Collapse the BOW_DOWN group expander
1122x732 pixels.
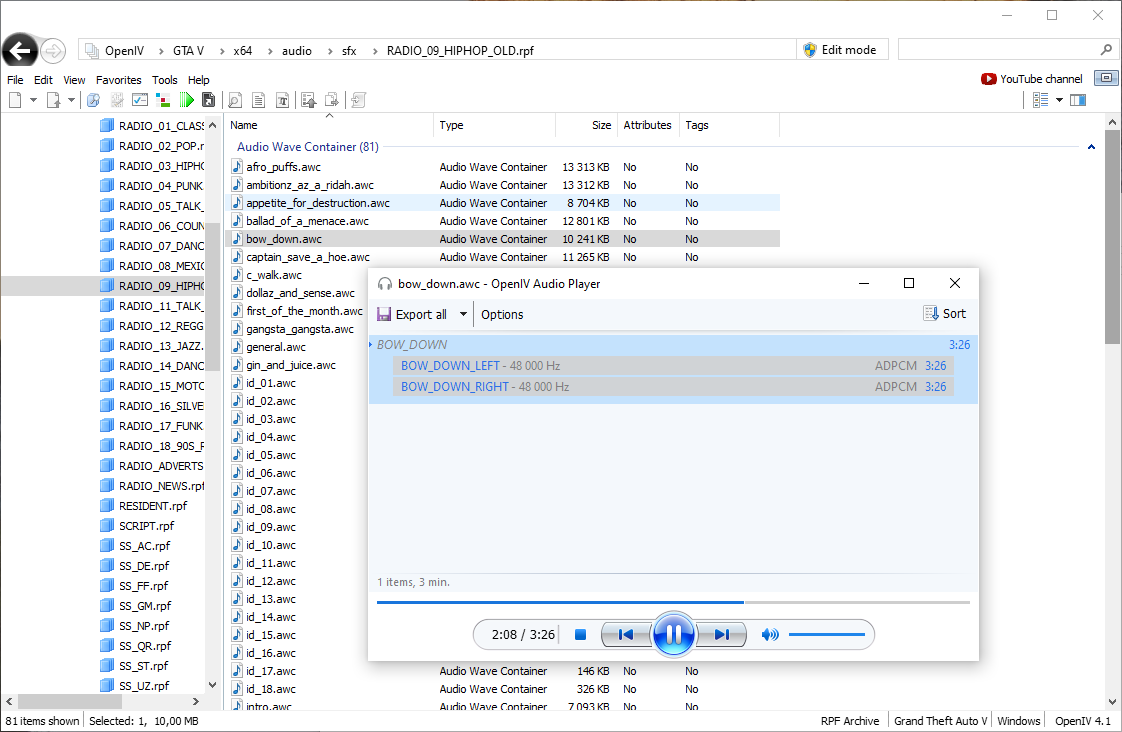pyautogui.click(x=371, y=344)
